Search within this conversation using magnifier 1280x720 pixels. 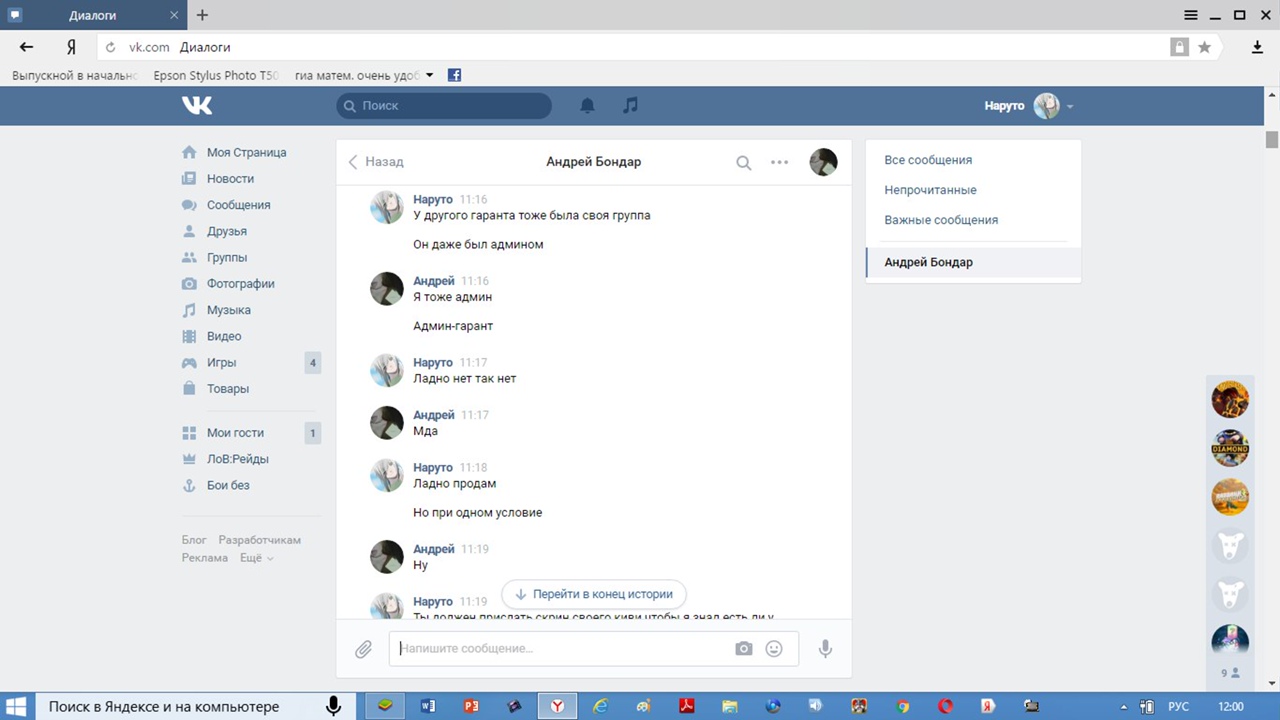[x=743, y=162]
